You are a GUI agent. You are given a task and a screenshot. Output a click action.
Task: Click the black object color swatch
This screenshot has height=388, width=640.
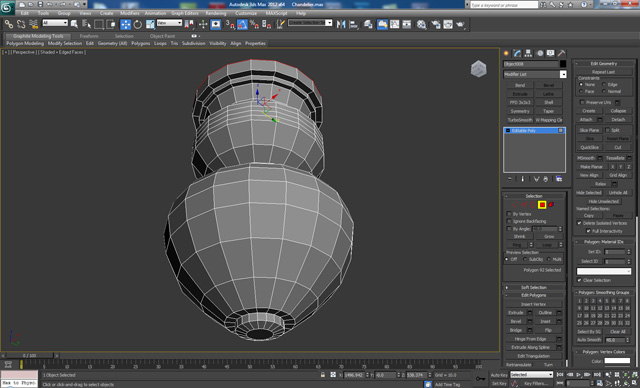(x=563, y=64)
